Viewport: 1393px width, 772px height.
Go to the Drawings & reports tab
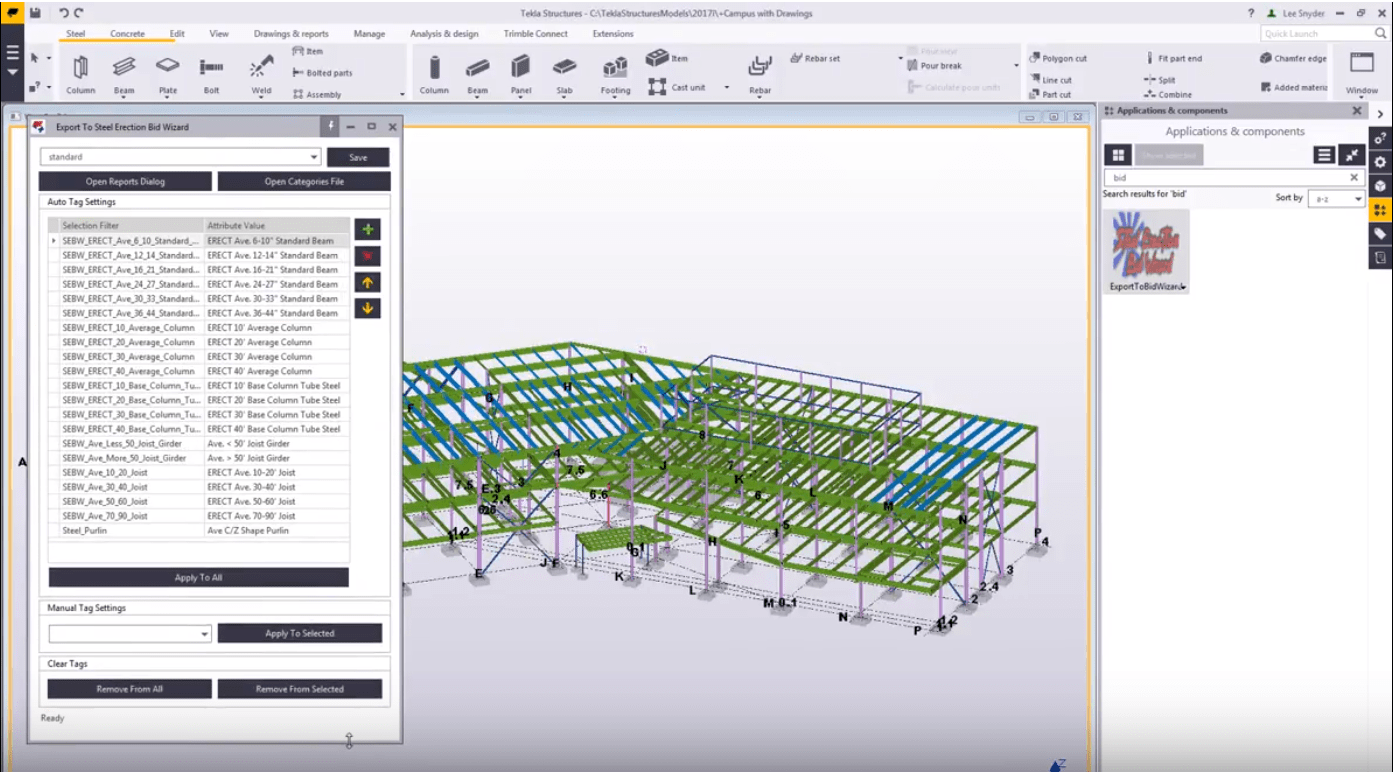tap(291, 34)
